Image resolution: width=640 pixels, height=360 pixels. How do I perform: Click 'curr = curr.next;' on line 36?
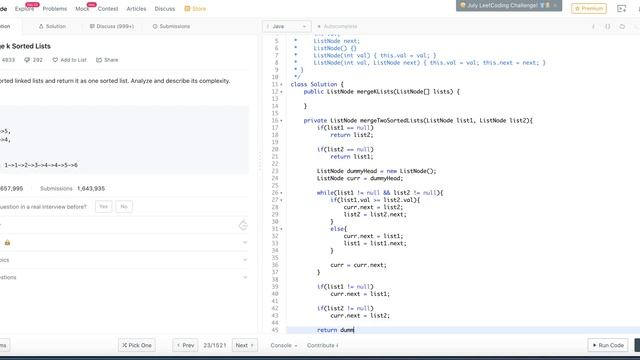pos(358,265)
